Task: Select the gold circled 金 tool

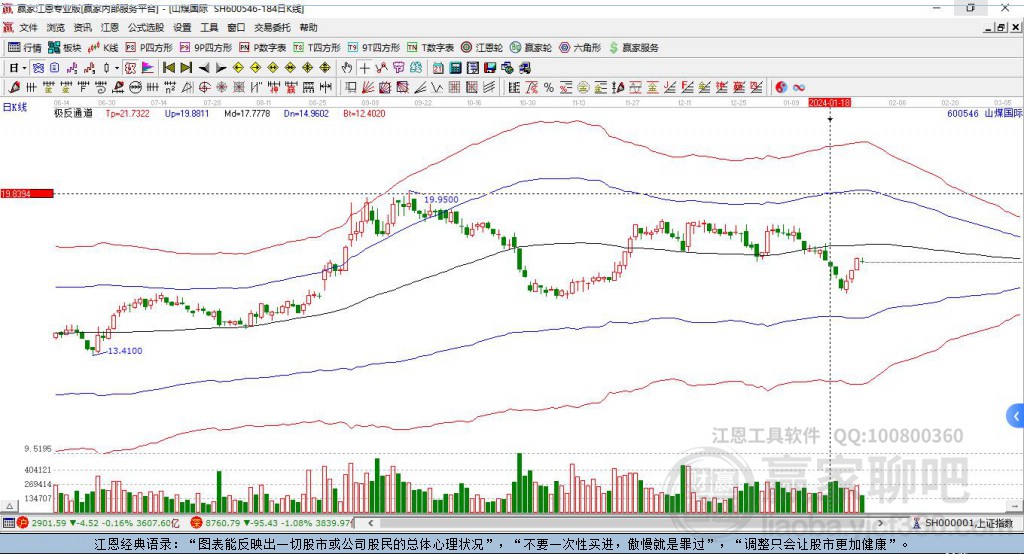Action: tap(583, 87)
